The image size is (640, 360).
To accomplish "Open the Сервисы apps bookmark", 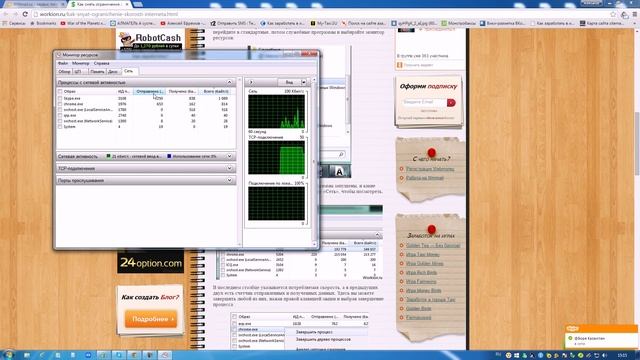I will [x=14, y=23].
